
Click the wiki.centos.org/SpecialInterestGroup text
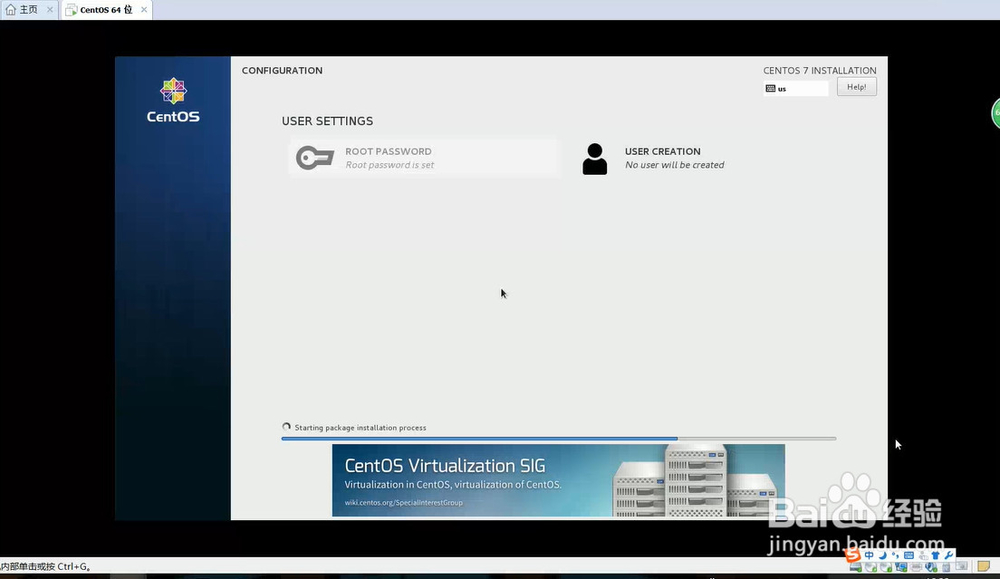(404, 502)
